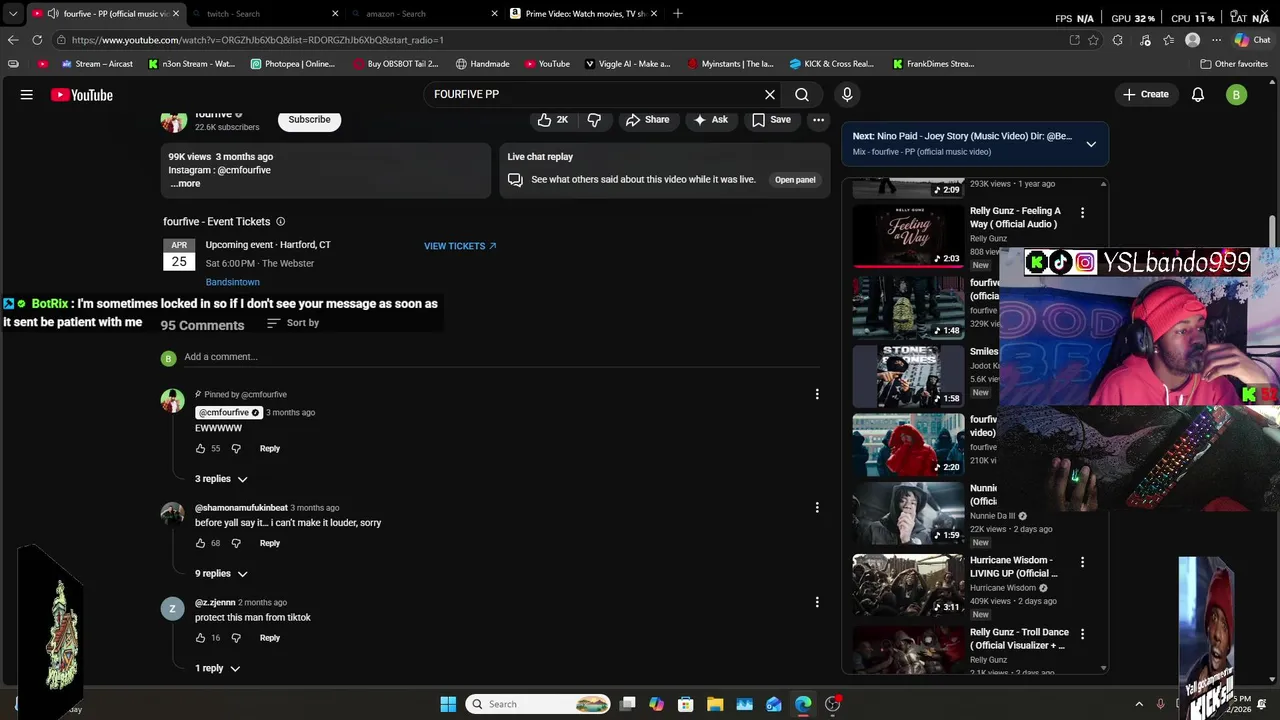Expand the 9 replies thread
This screenshot has height=720, width=1280.
(x=221, y=574)
